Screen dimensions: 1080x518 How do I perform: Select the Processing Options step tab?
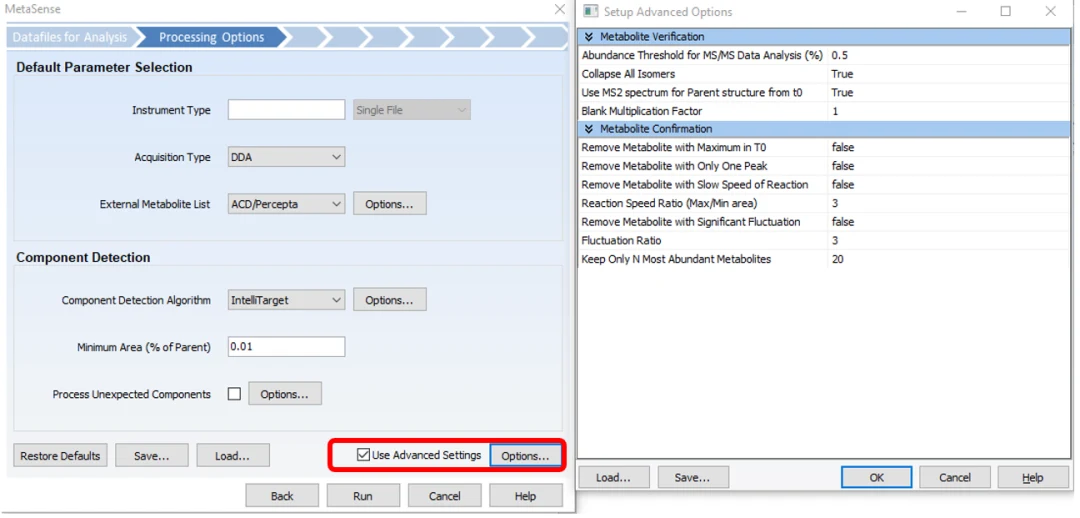pyautogui.click(x=211, y=37)
